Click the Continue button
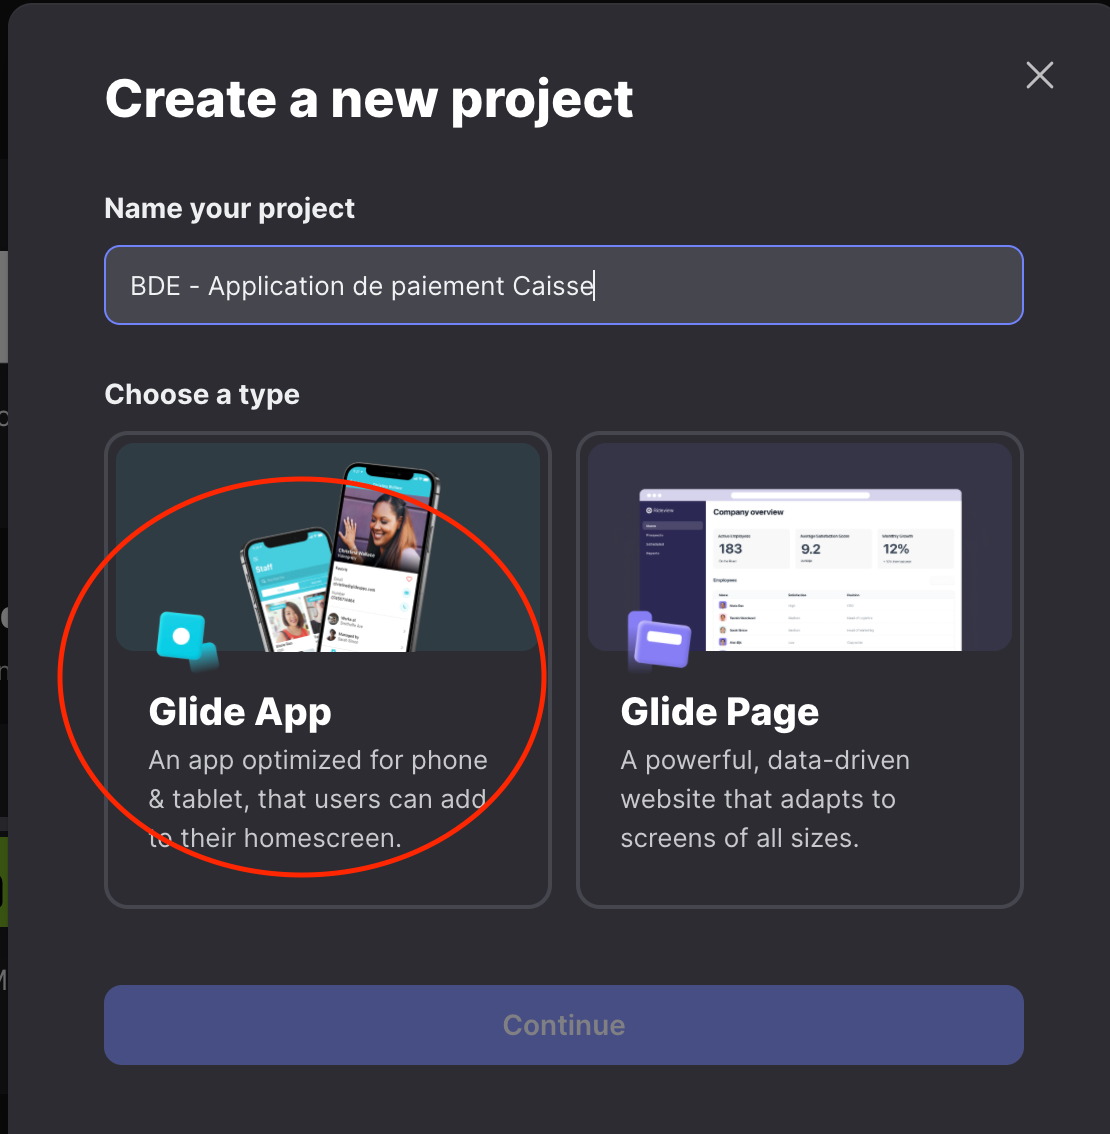Image resolution: width=1110 pixels, height=1134 pixels. pyautogui.click(x=563, y=1025)
